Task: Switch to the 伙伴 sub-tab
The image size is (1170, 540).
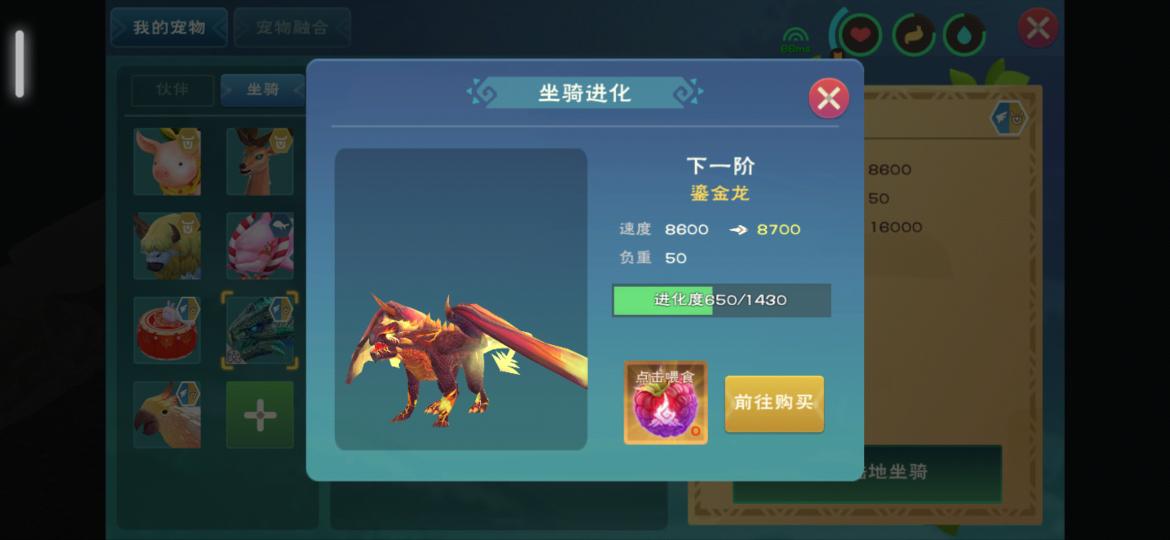Action: coord(172,90)
